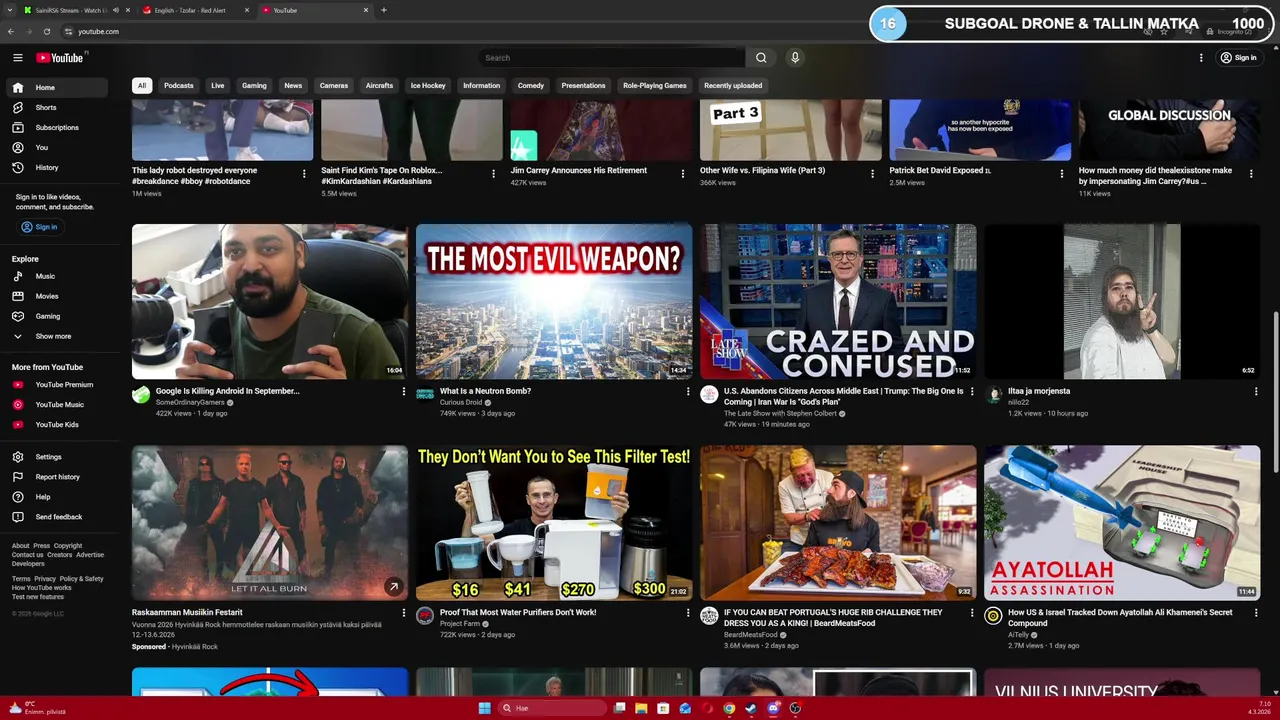1280x720 pixels.
Task: Click the Curious Droid channel name
Action: pos(459,403)
